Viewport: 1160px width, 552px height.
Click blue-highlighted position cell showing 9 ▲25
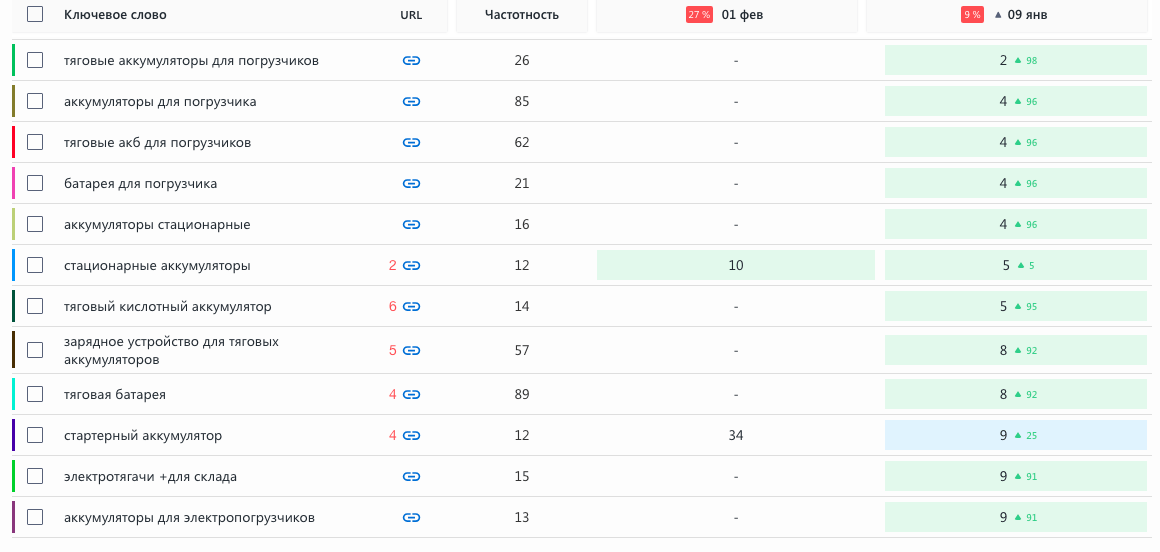pyautogui.click(x=1015, y=436)
